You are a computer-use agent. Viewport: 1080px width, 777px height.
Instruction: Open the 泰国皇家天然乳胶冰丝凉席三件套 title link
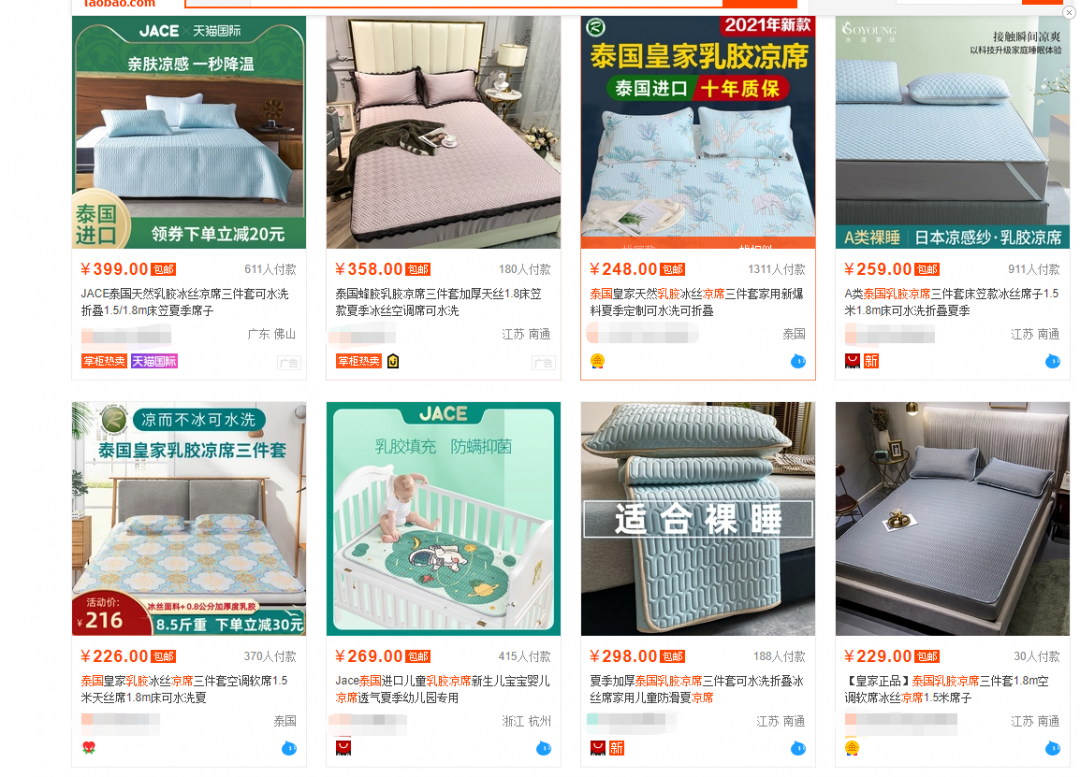[x=696, y=302]
